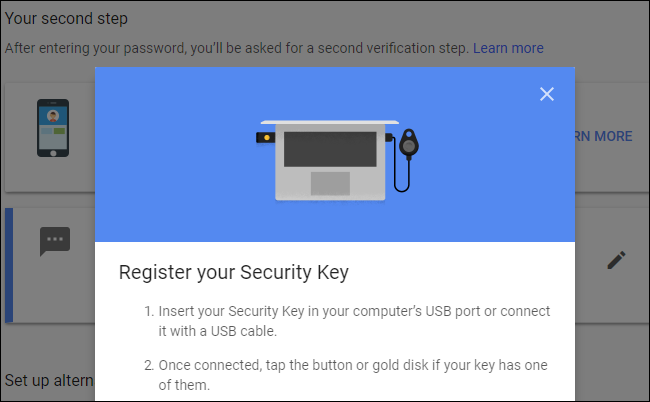Click the Set up alternative section heading

(49, 380)
